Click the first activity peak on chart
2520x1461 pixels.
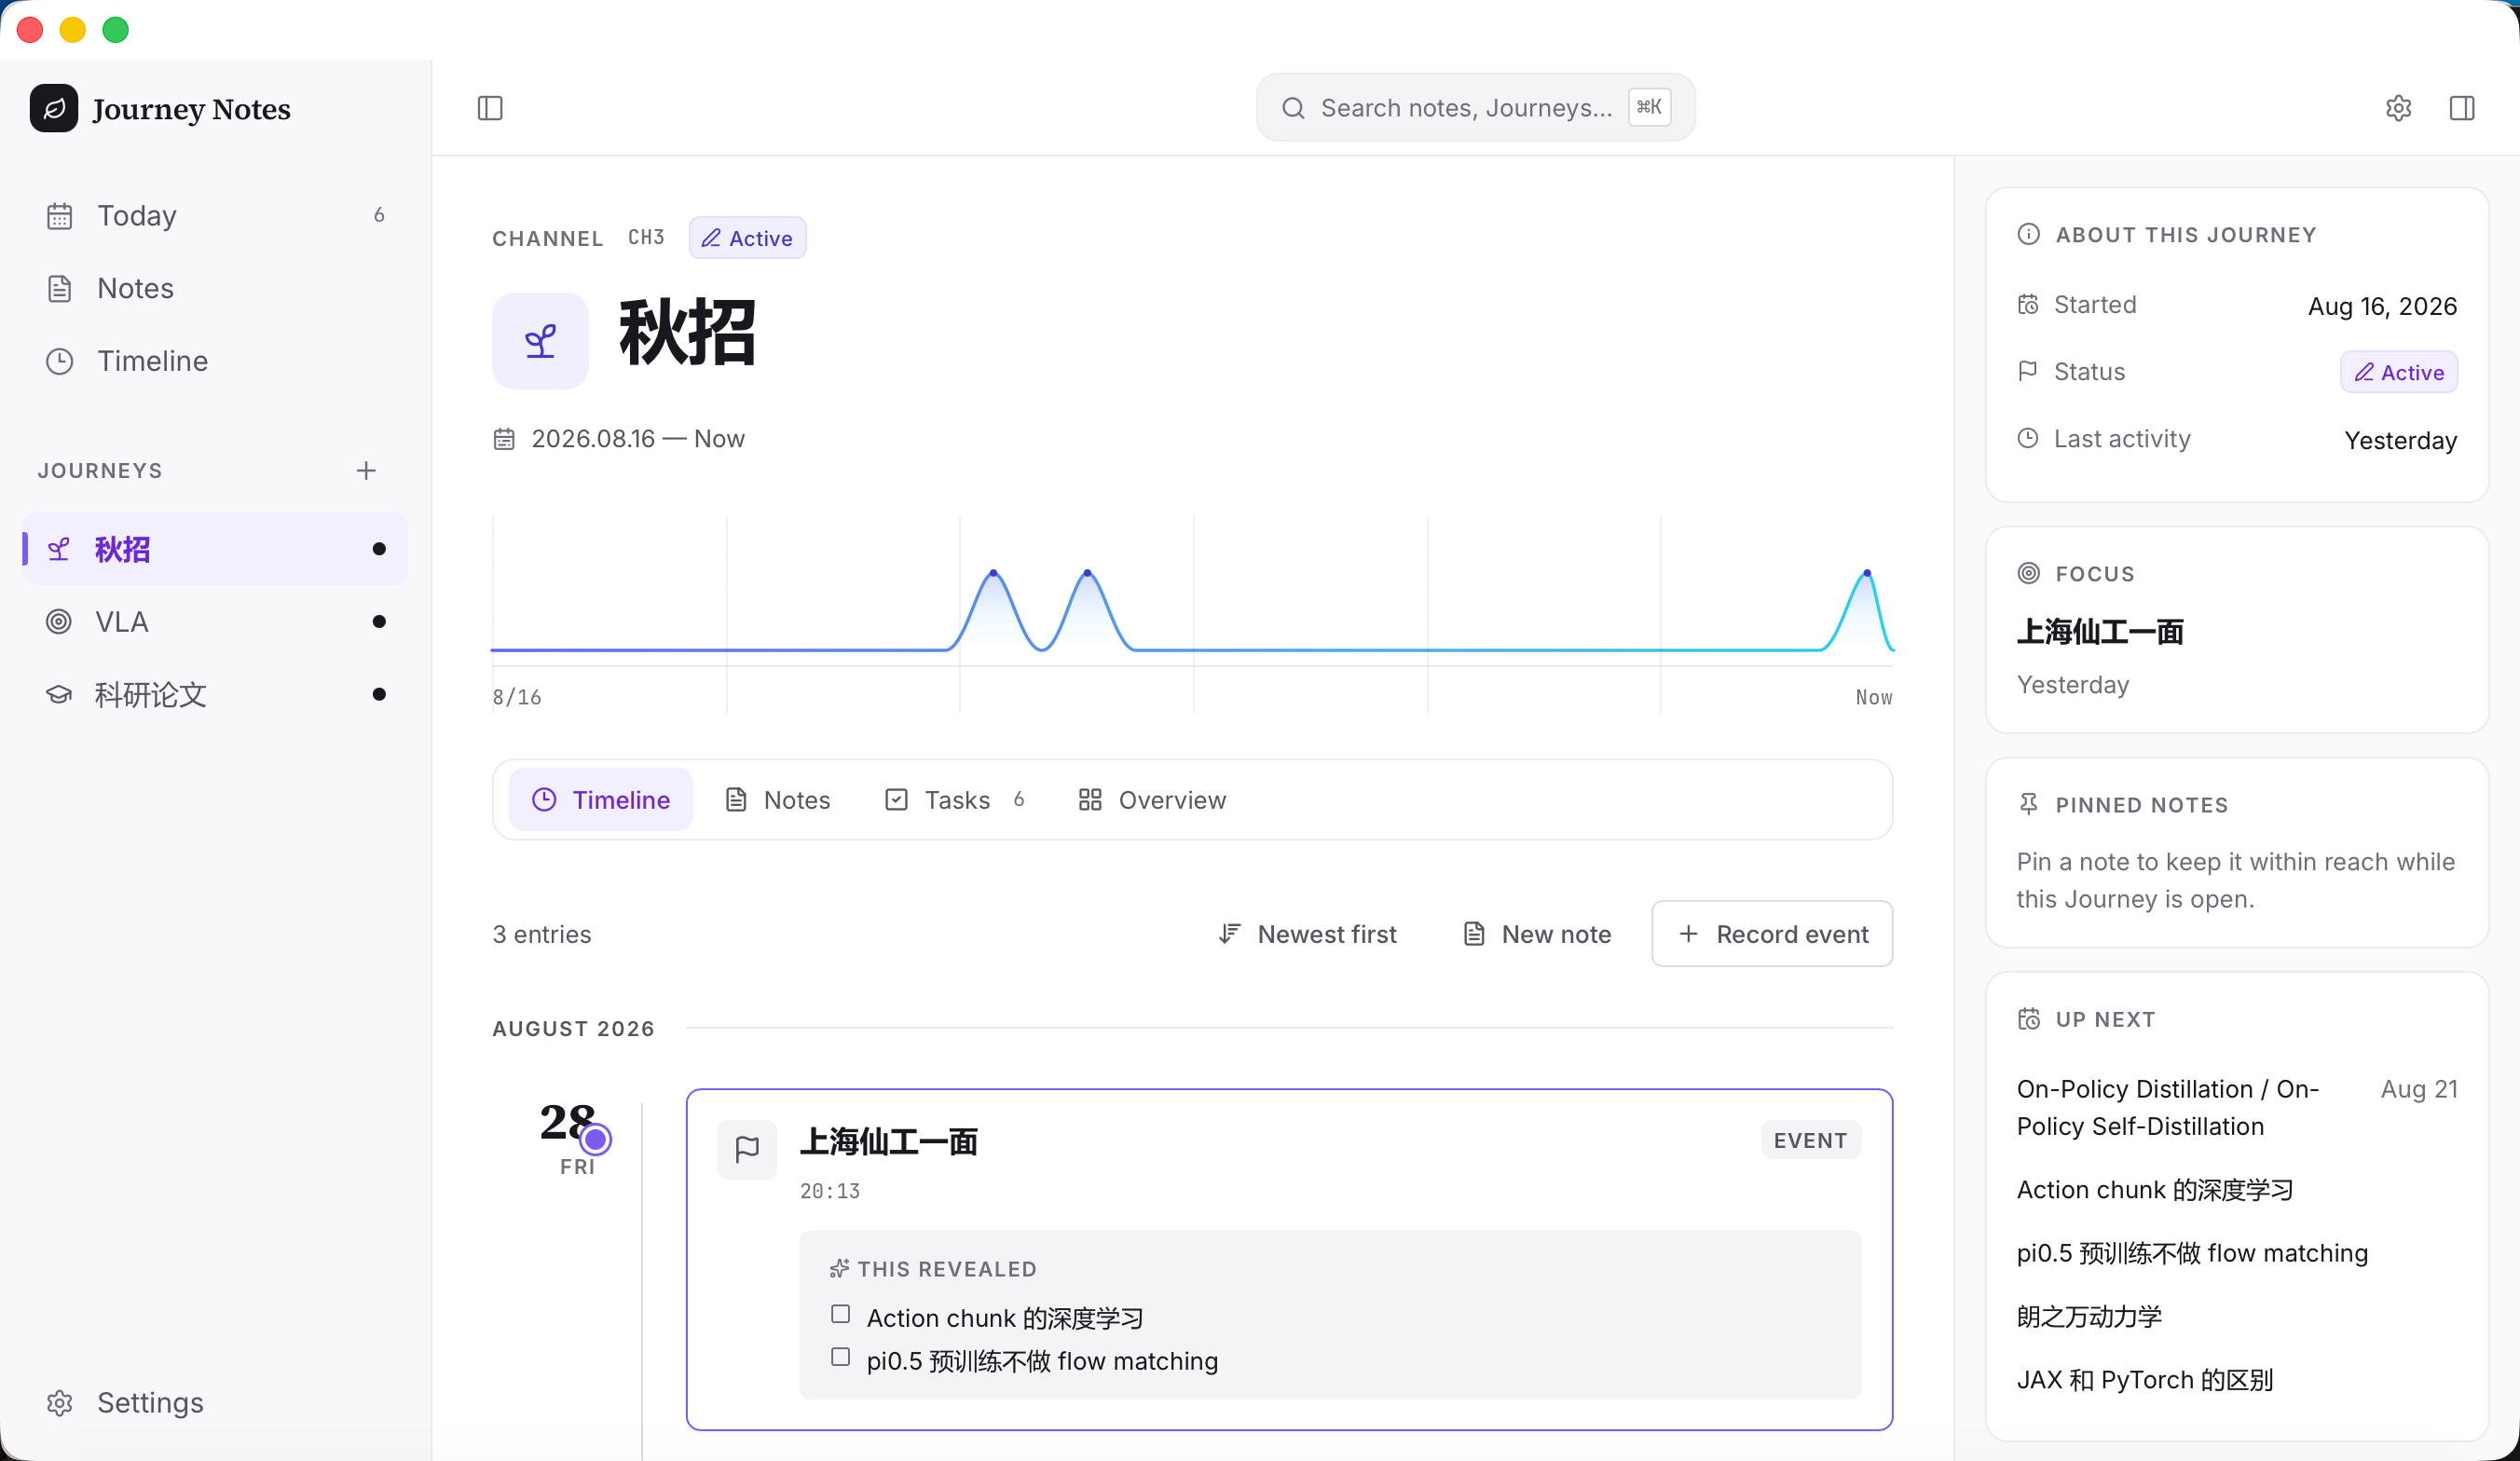[993, 573]
